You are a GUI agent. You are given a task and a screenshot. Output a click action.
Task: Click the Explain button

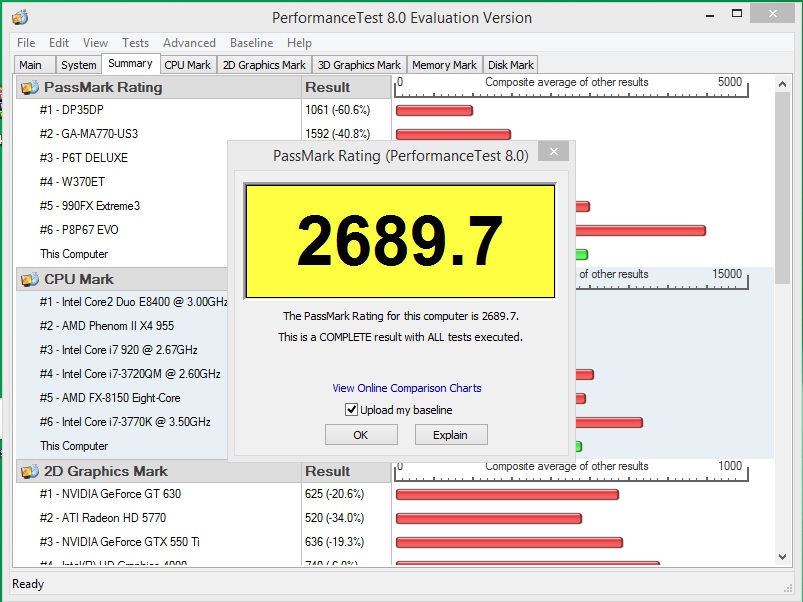click(450, 435)
